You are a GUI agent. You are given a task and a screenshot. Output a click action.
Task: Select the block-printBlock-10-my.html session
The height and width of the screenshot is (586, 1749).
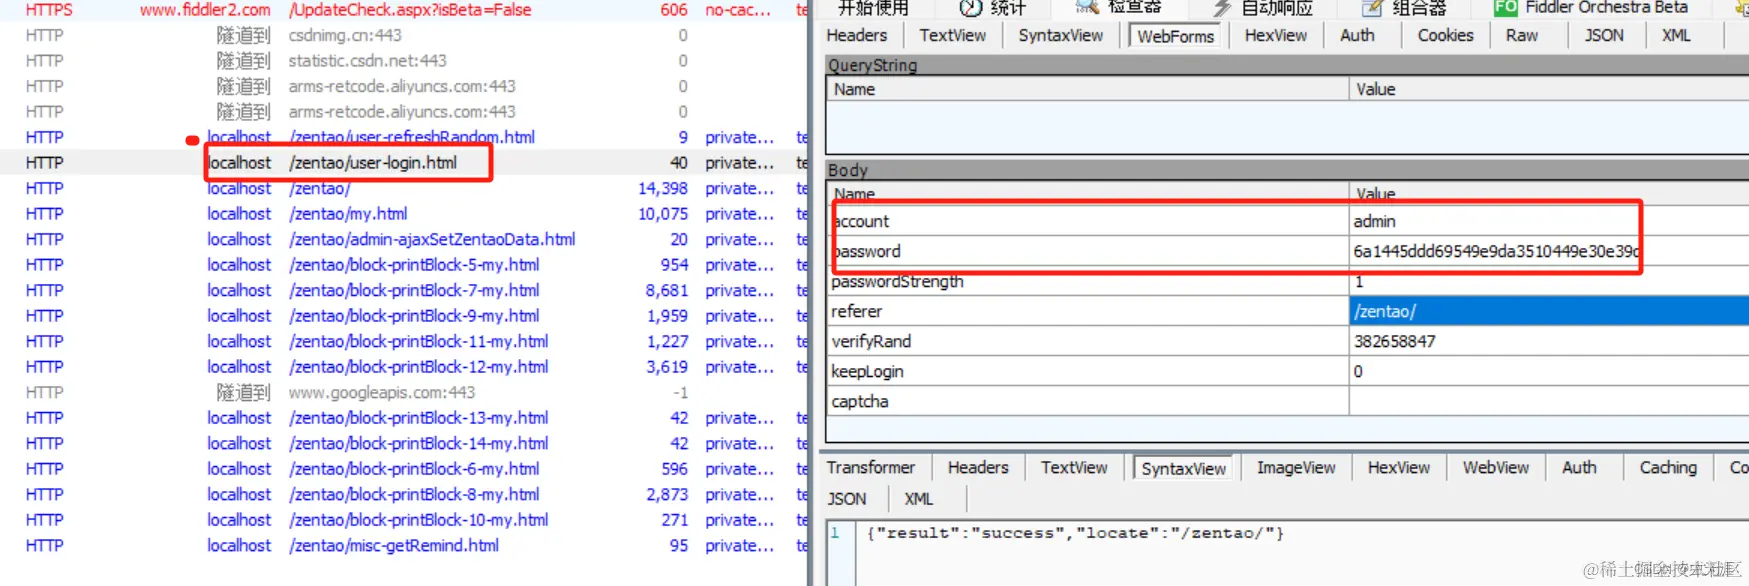point(404,519)
